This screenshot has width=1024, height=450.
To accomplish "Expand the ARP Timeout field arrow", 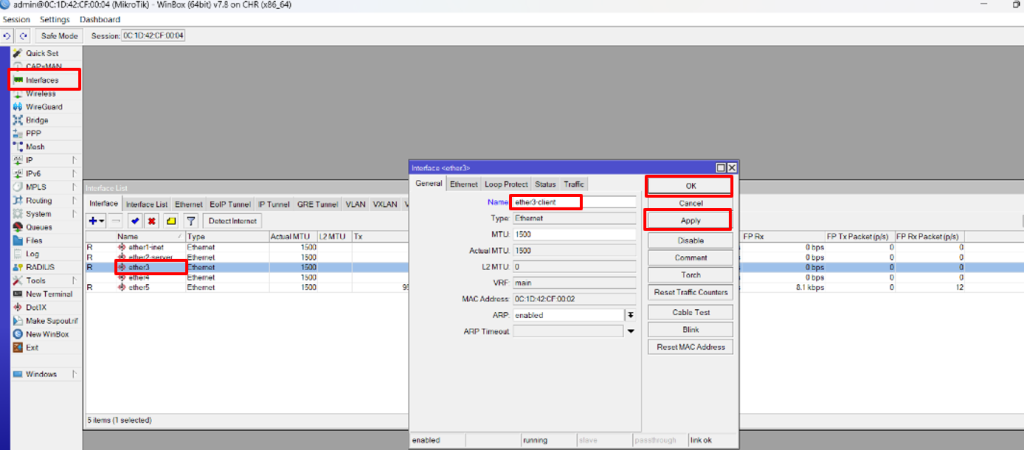I will point(631,331).
